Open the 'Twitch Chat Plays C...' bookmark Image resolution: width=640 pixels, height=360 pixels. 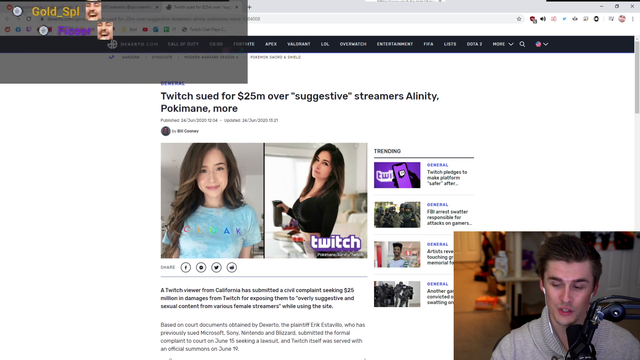click(204, 29)
